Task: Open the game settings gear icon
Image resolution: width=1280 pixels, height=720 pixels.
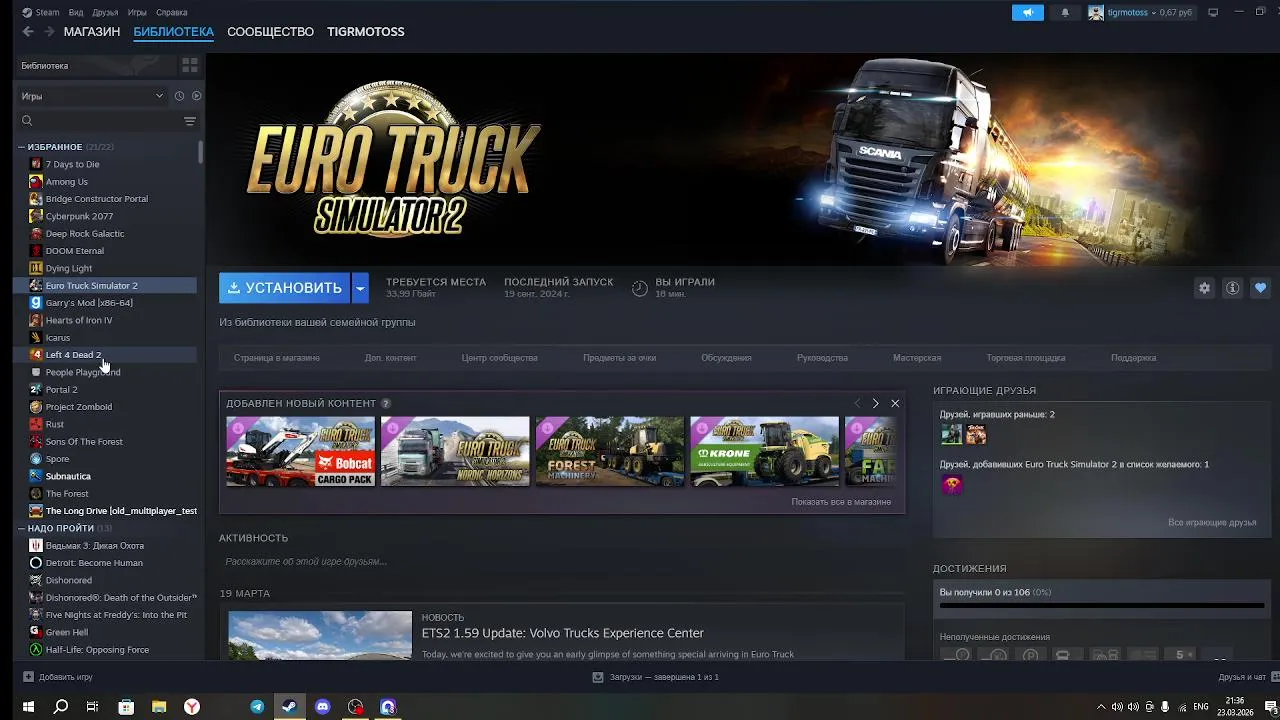Action: (1204, 288)
